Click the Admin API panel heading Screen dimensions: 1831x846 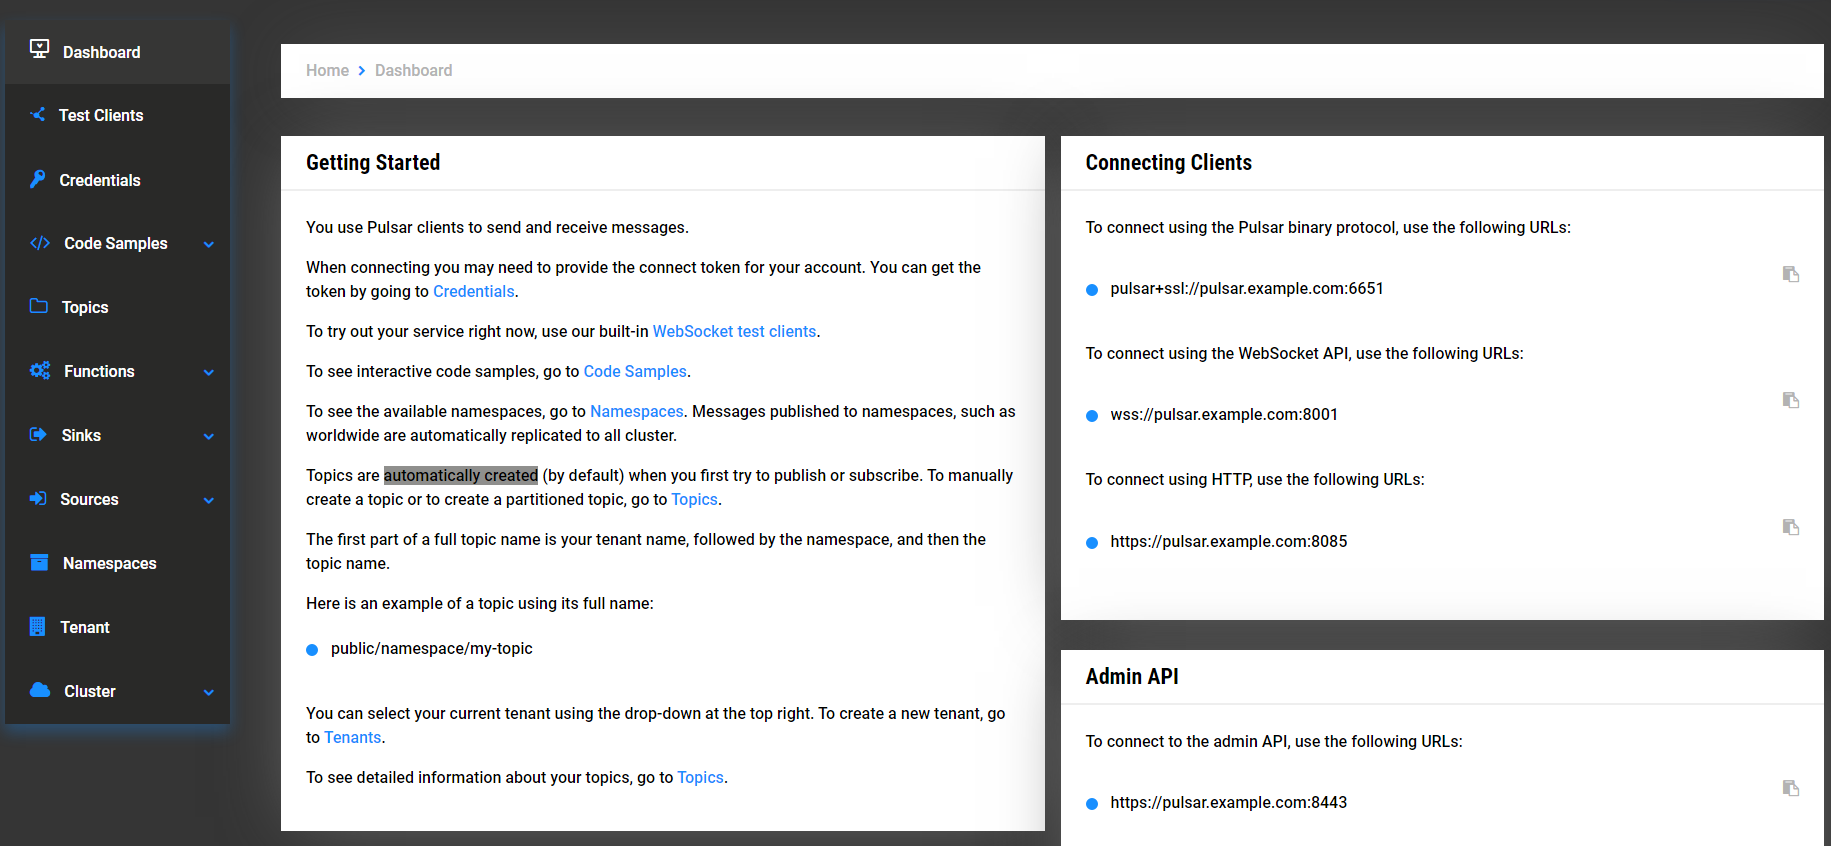tap(1132, 676)
